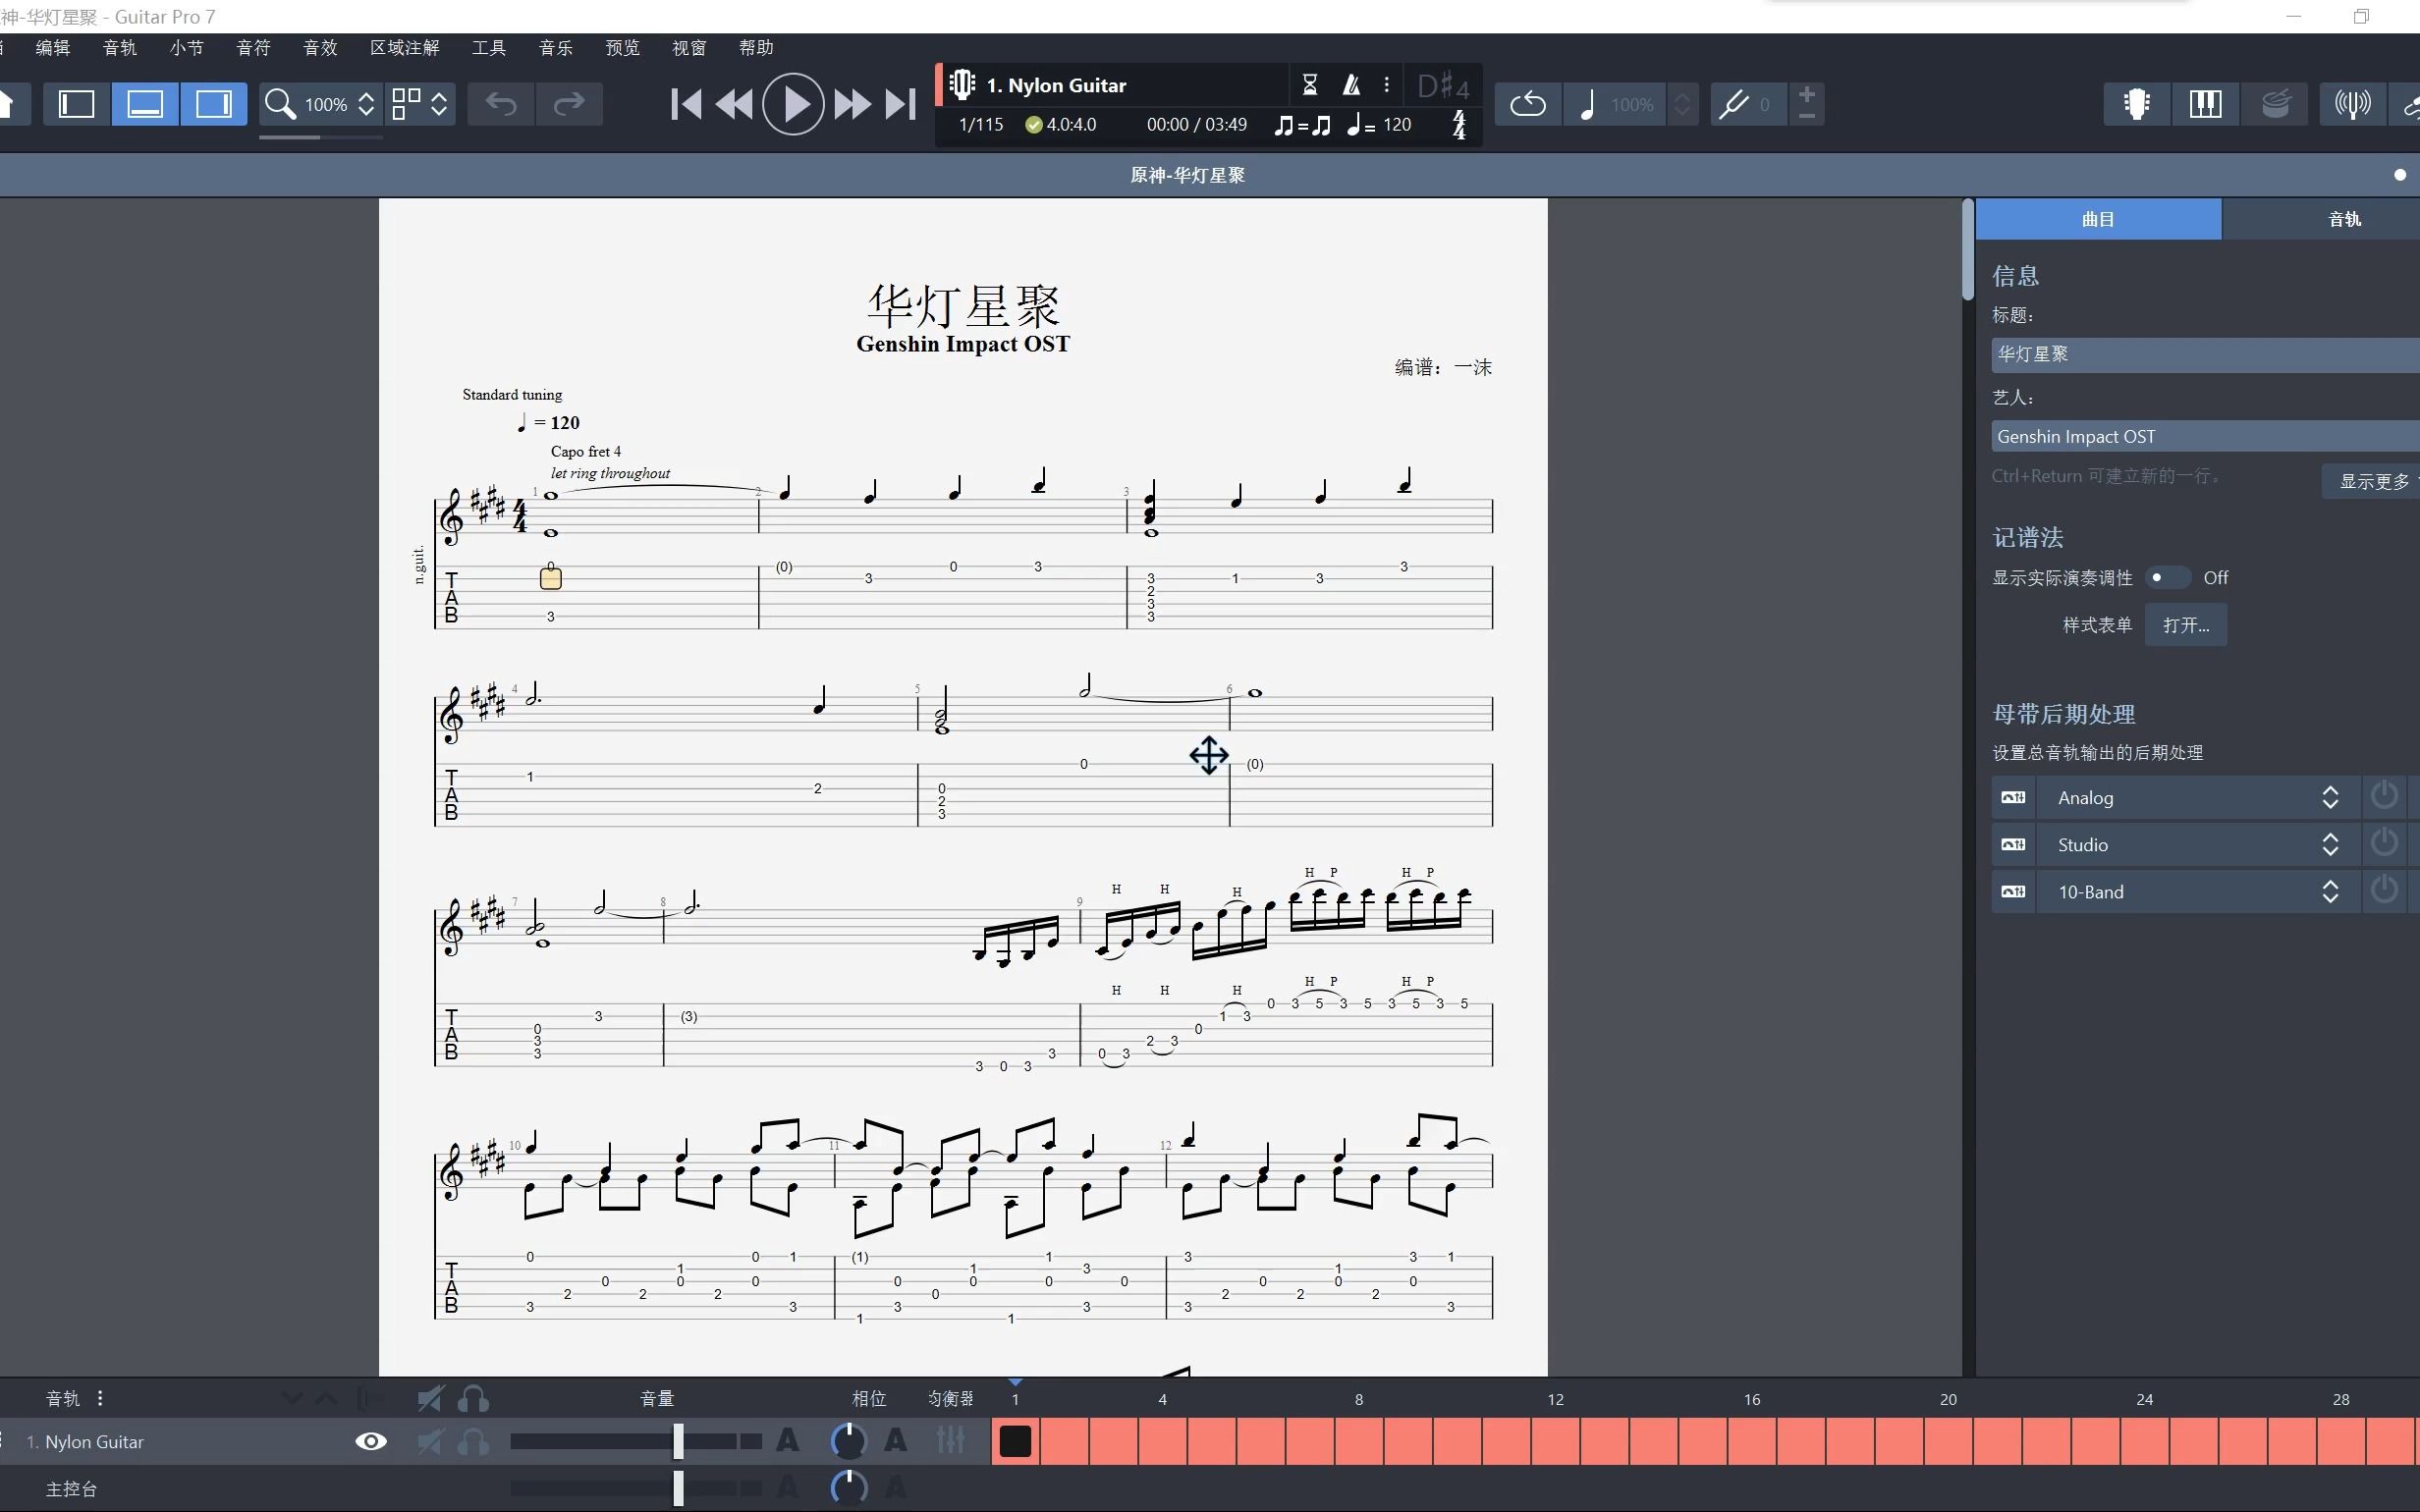Toggle the right inspector panel
Screen dimensions: 2420x1512
point(213,104)
